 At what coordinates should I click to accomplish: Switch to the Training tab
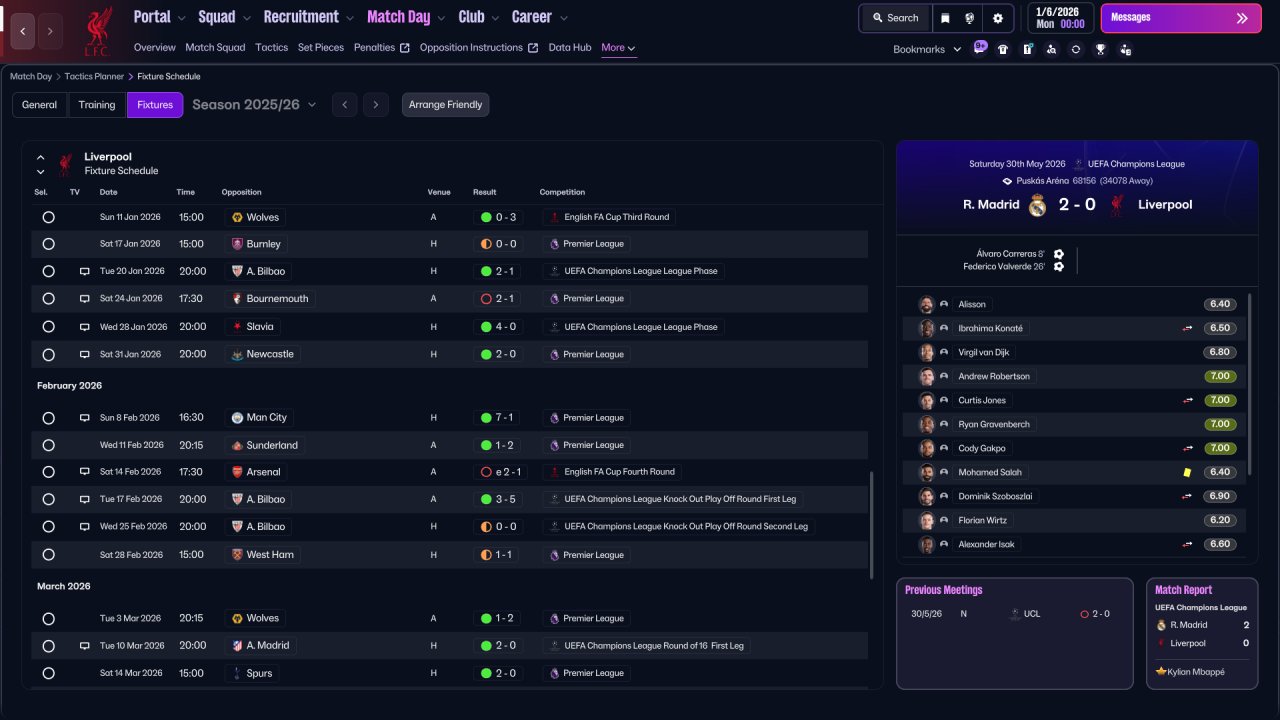click(97, 105)
